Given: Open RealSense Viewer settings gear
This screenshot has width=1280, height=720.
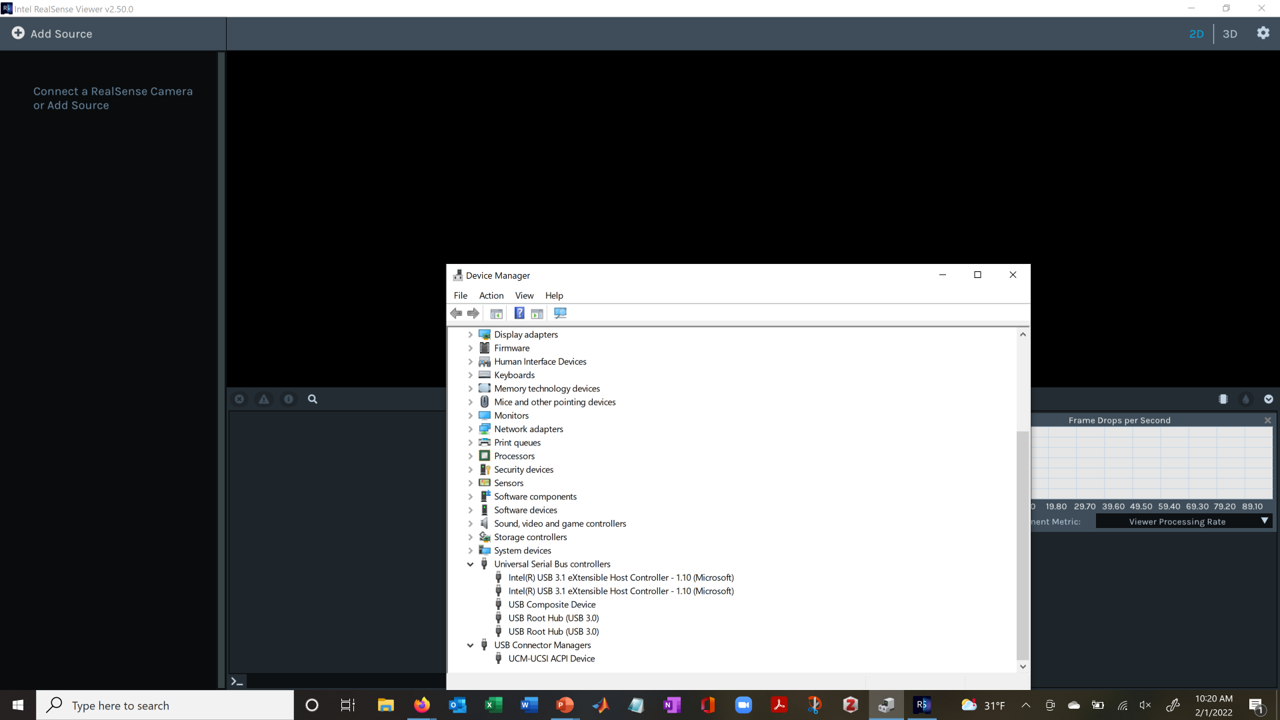Looking at the screenshot, I should (1263, 33).
